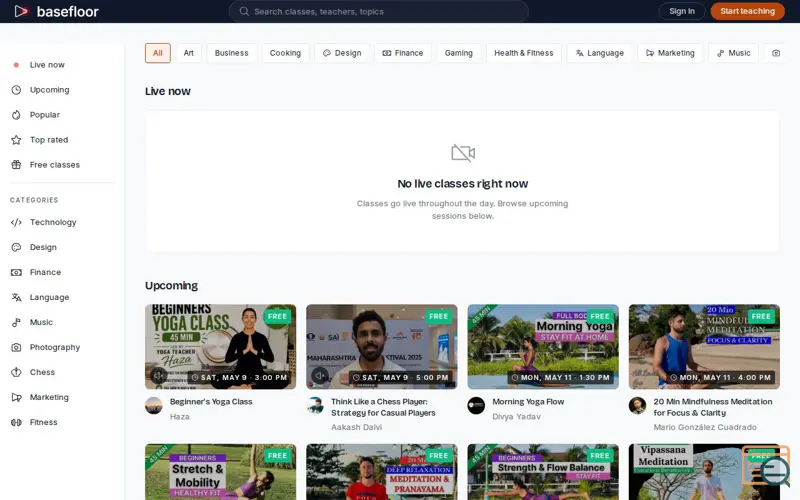Open the Popular sidebar link
This screenshot has width=800, height=500.
click(x=63, y=115)
